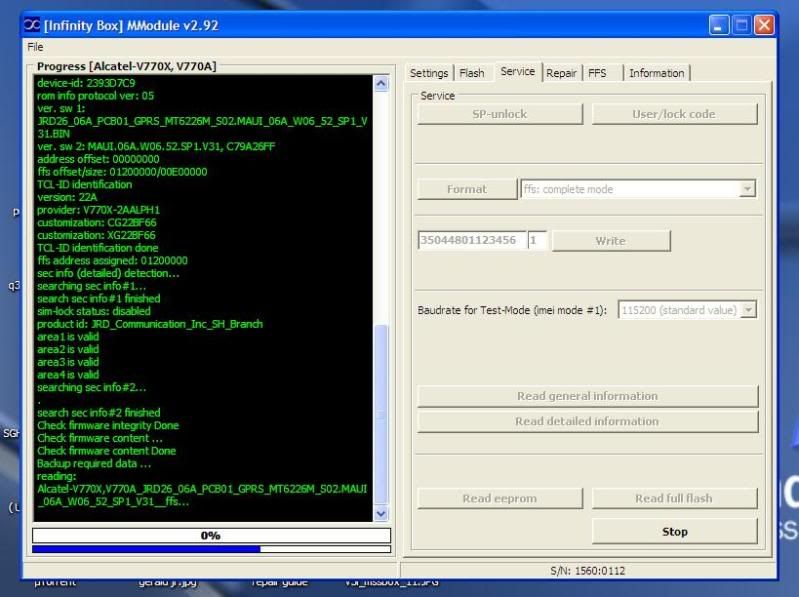Click the IMEI number input field

[x=471, y=241]
